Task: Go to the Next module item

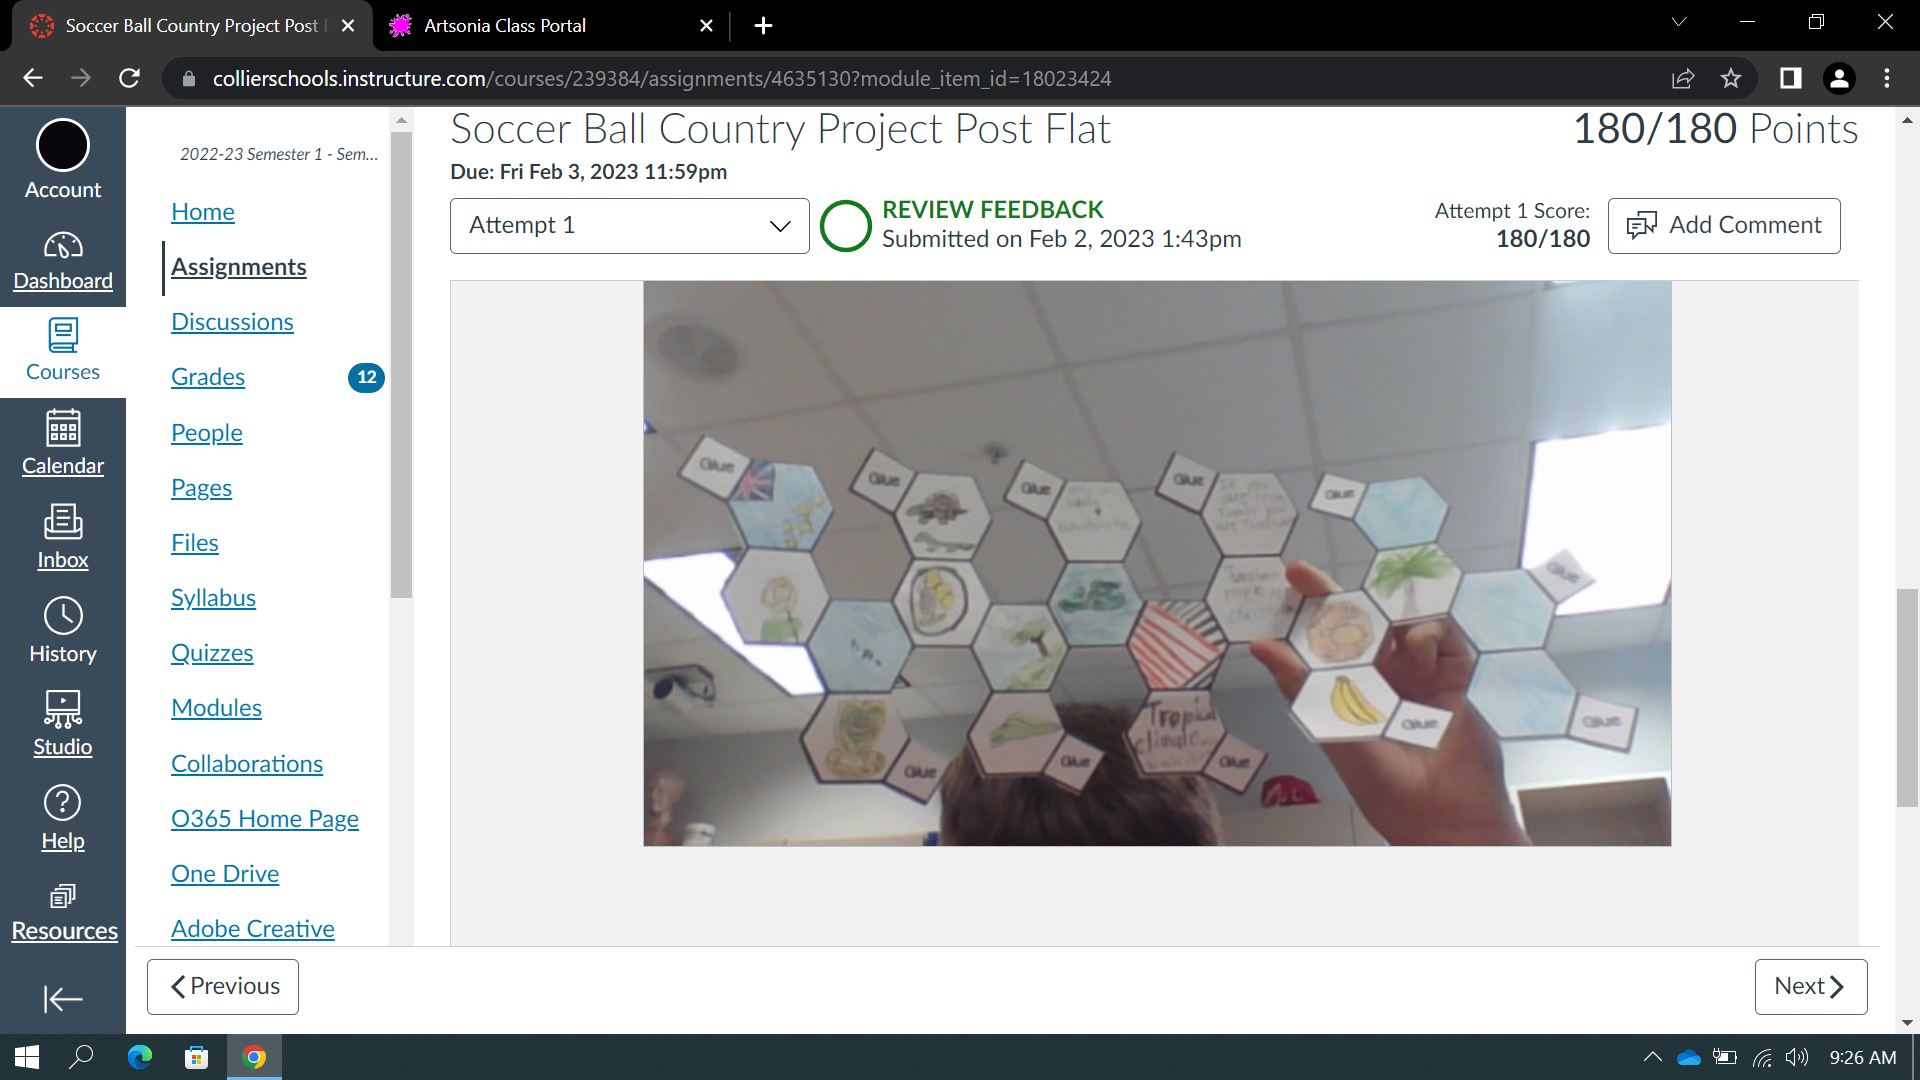Action: (1810, 987)
